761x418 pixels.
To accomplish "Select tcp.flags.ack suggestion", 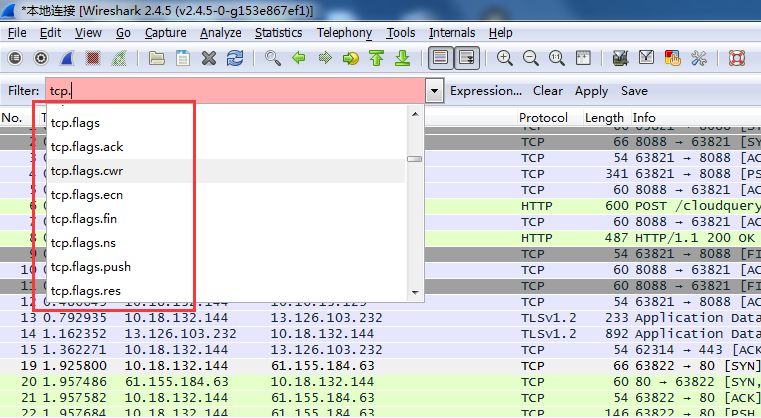I will [x=226, y=147].
